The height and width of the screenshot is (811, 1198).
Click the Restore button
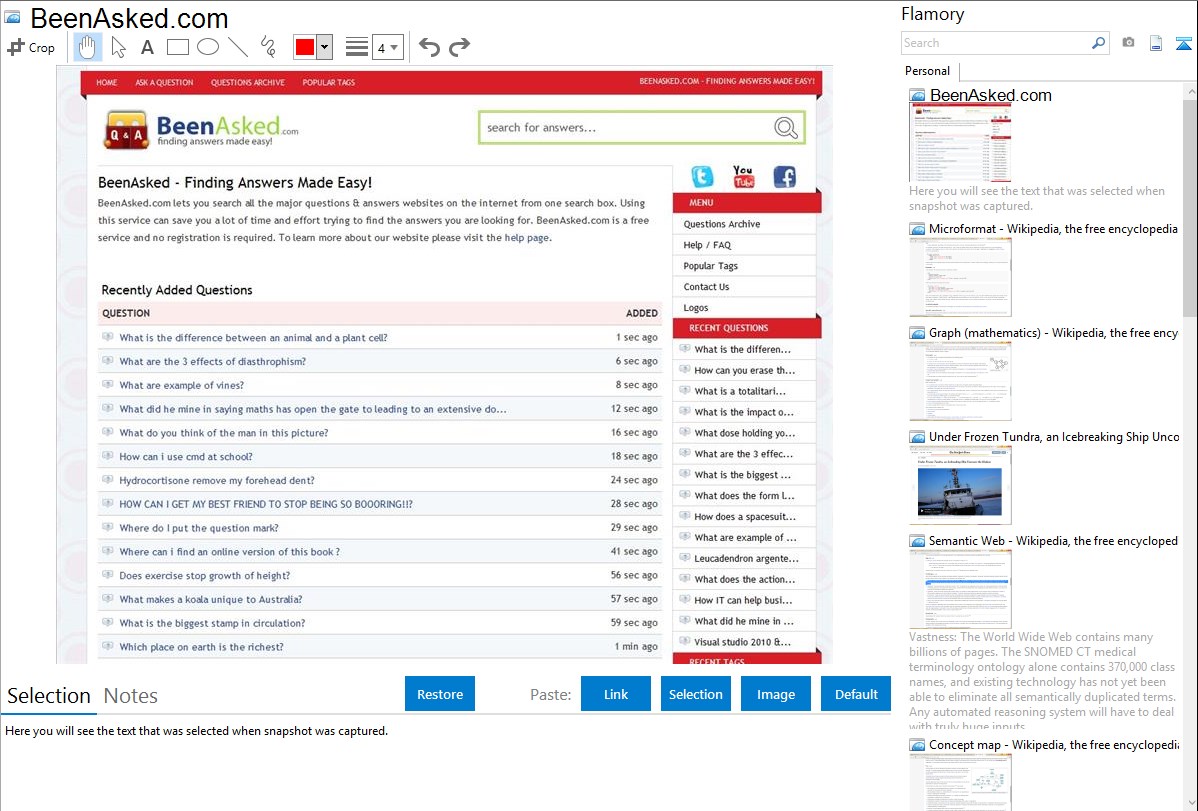click(x=440, y=694)
